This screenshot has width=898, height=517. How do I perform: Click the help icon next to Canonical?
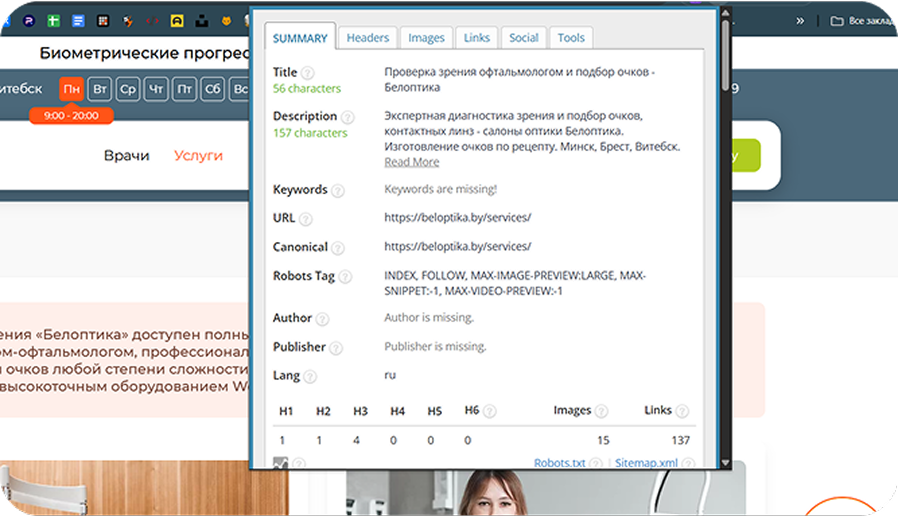pyautogui.click(x=338, y=248)
